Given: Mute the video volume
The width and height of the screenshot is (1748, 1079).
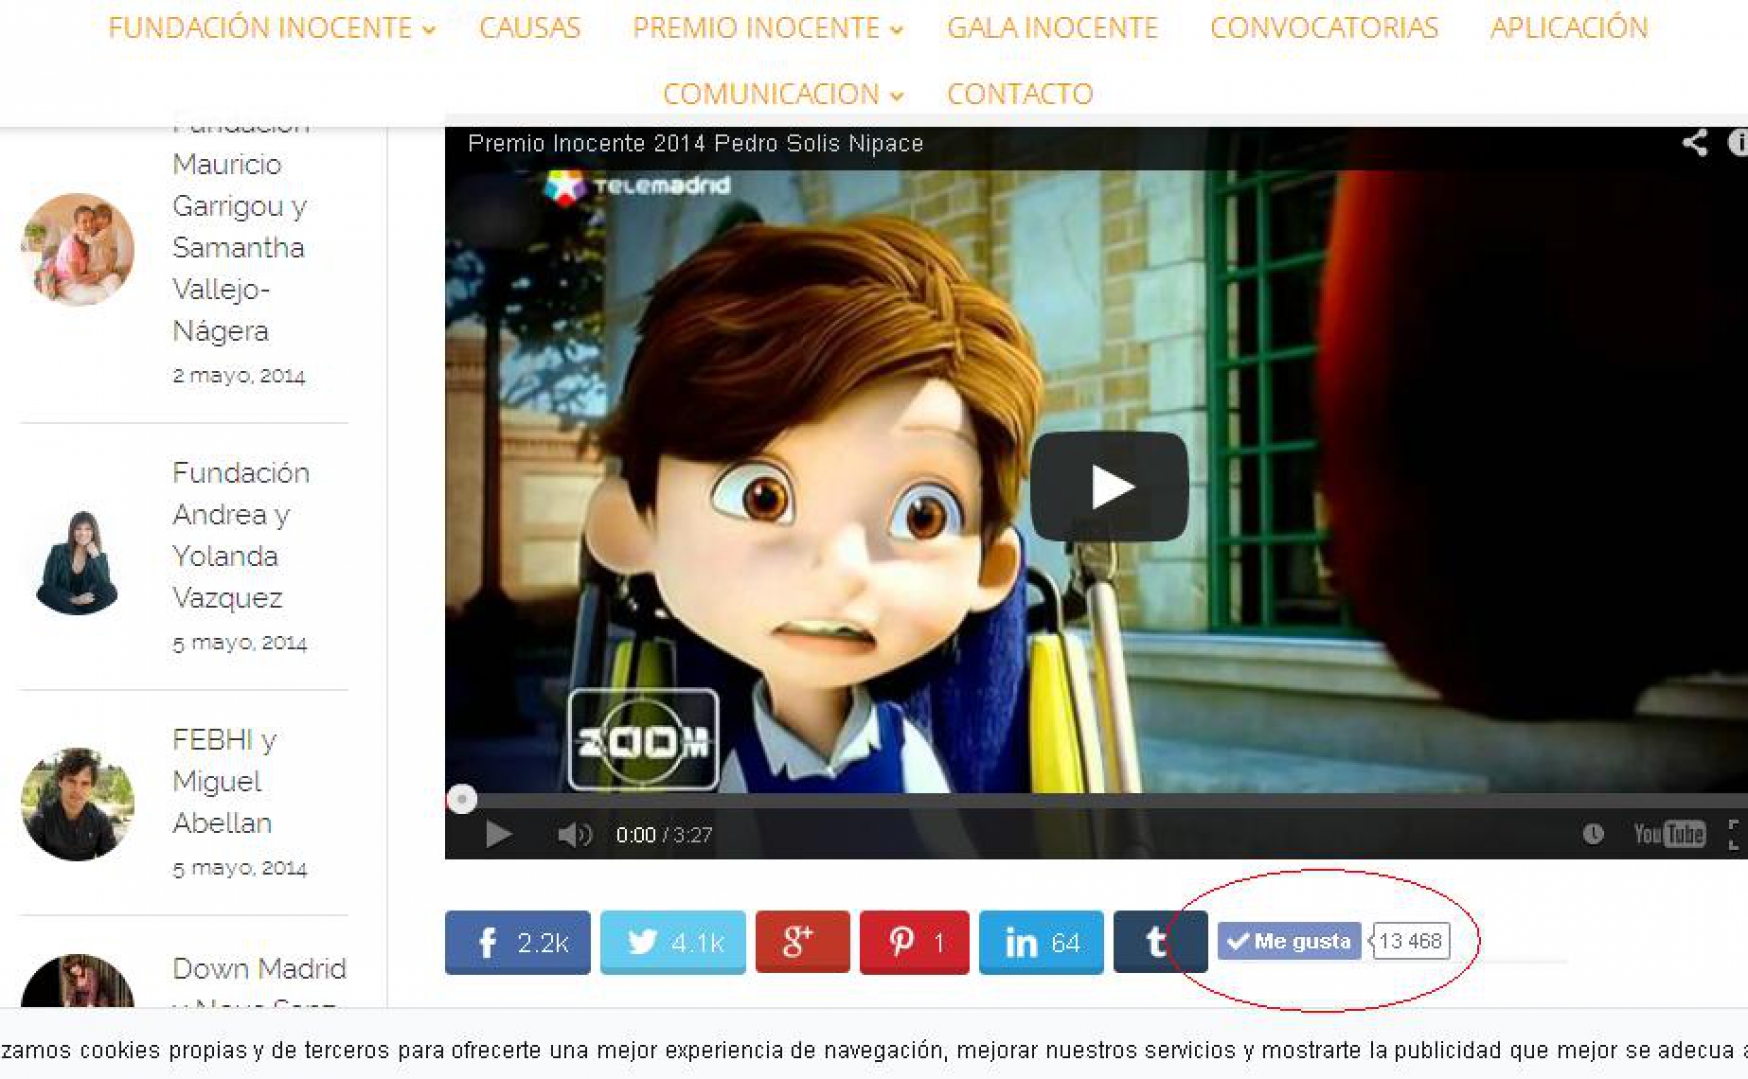Looking at the screenshot, I should (x=574, y=834).
